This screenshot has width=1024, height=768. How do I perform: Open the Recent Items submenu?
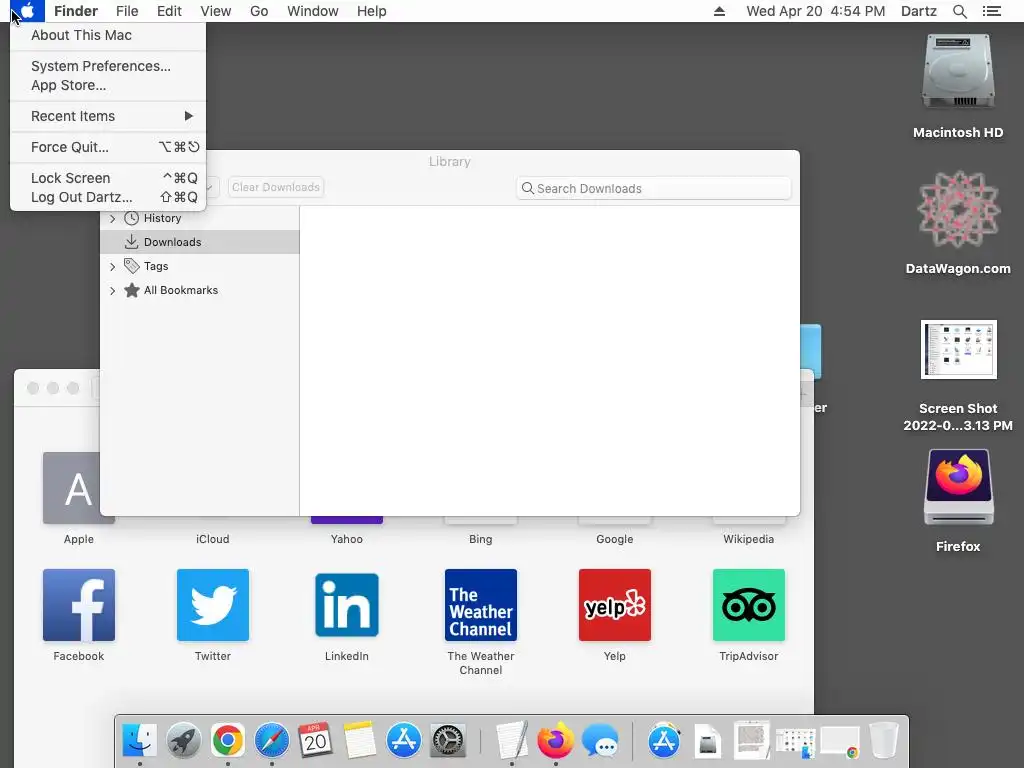pyautogui.click(x=108, y=116)
